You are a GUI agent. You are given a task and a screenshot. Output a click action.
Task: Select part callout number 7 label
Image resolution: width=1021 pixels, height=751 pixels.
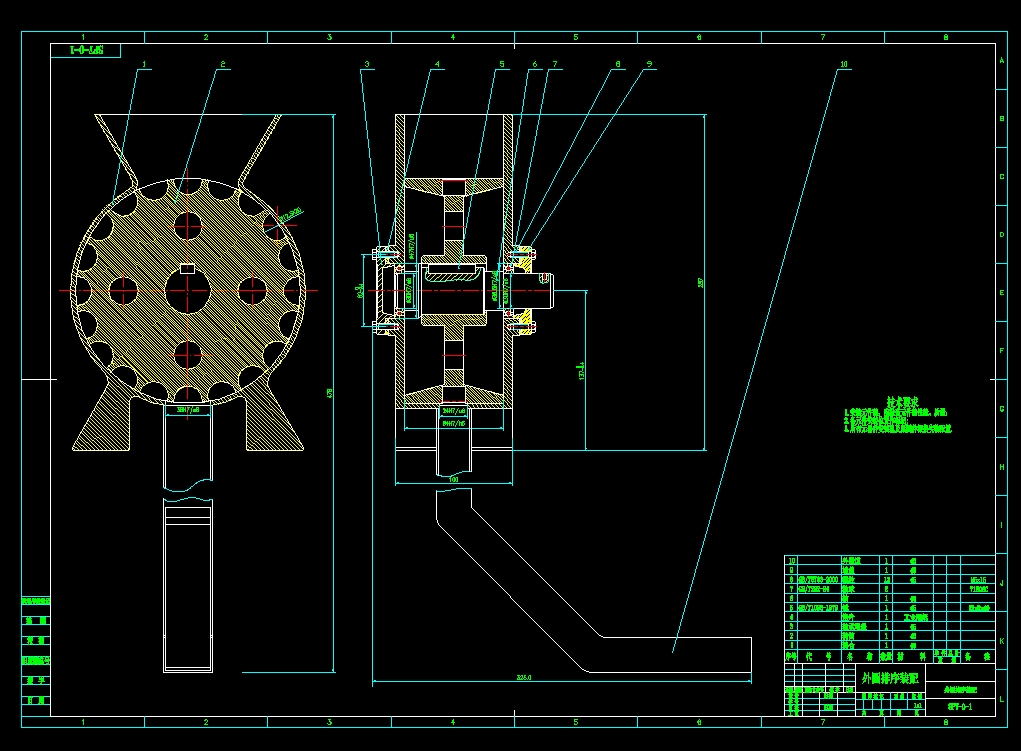pos(555,64)
